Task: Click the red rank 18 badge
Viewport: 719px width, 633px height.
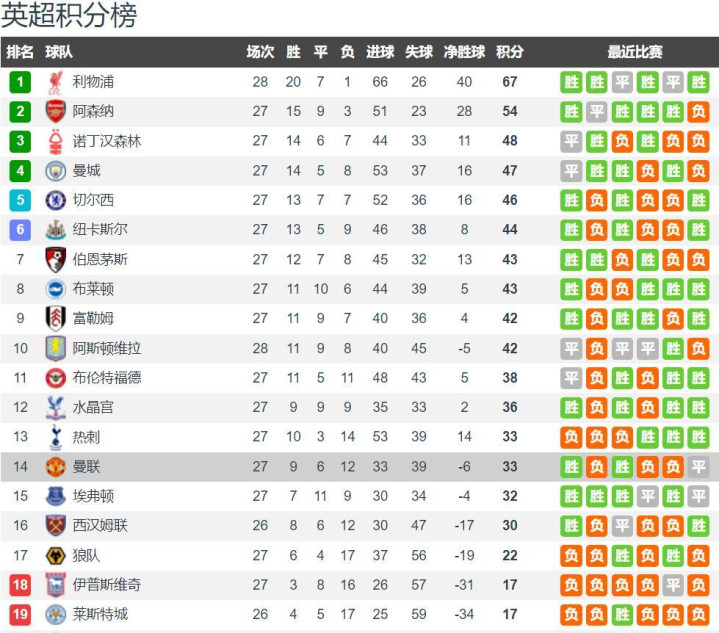Action: (x=20, y=585)
